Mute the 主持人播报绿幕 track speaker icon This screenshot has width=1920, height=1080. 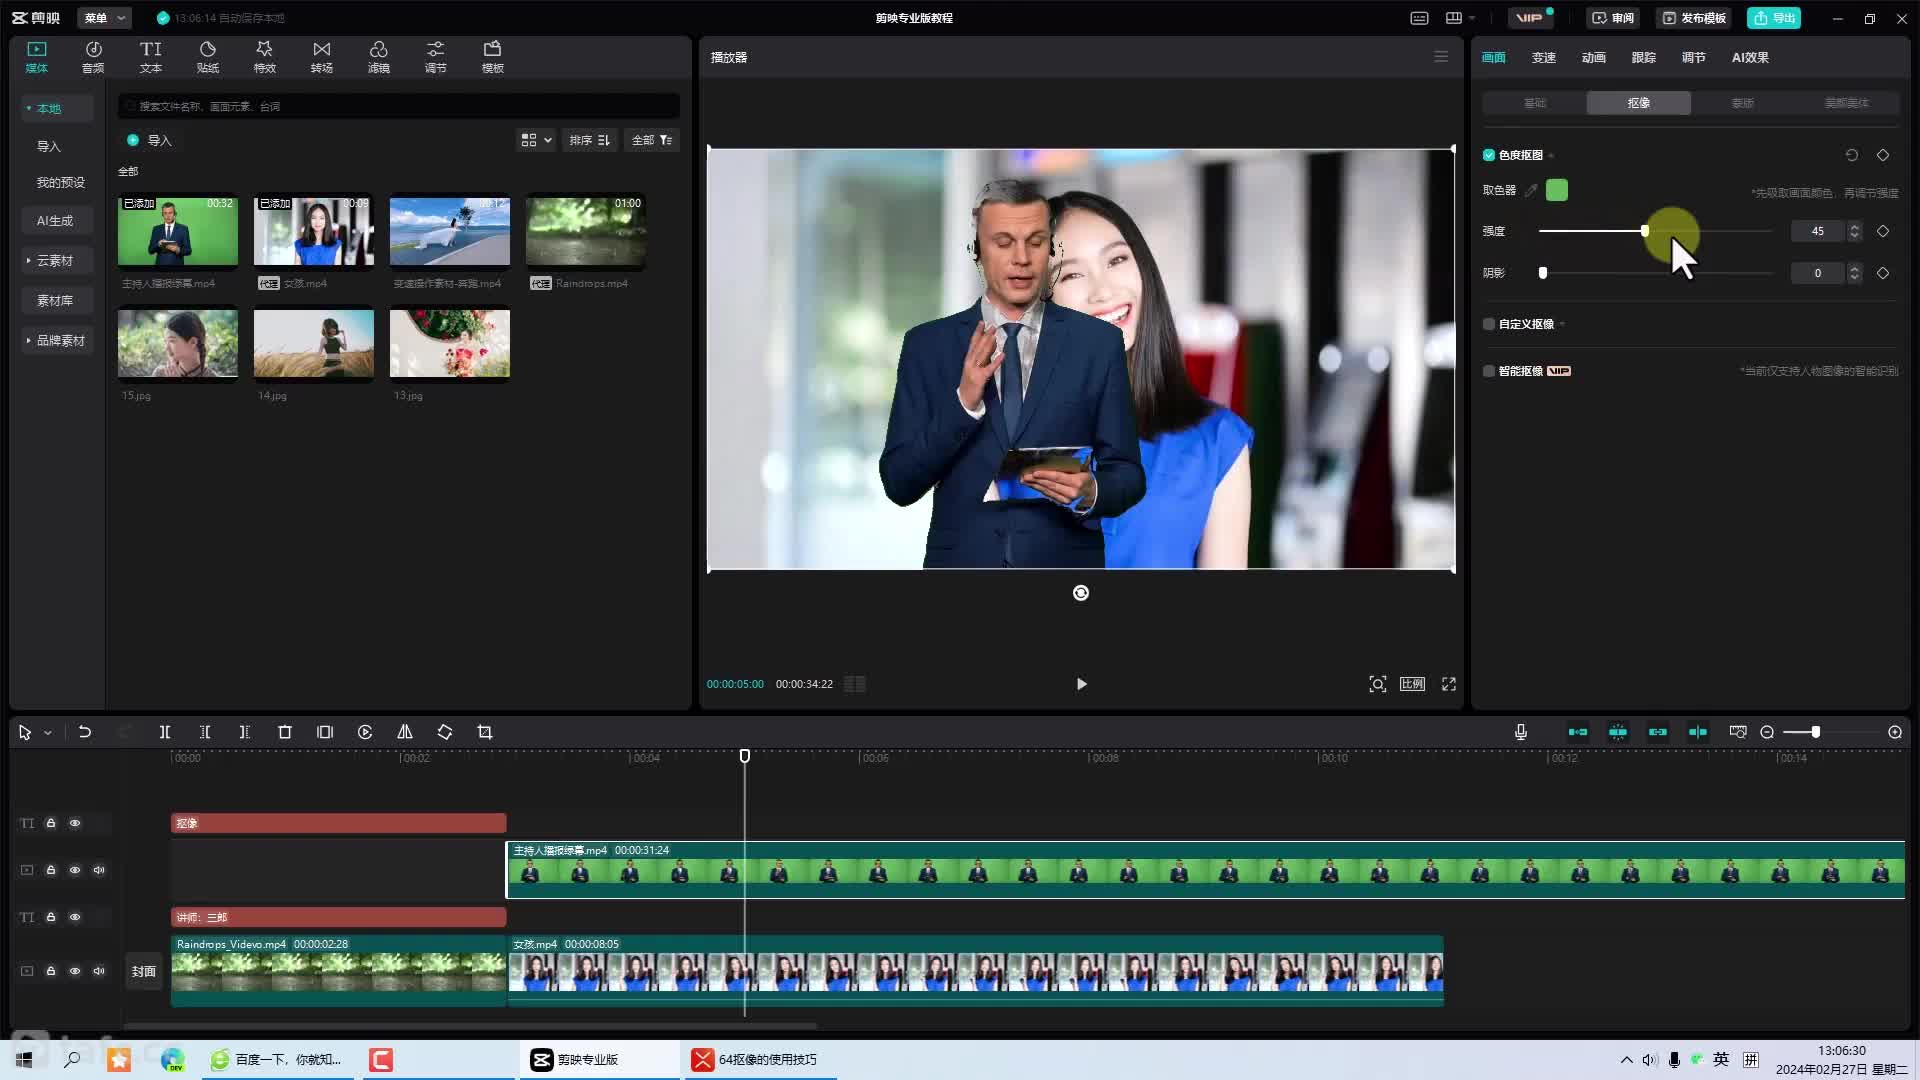(x=99, y=870)
